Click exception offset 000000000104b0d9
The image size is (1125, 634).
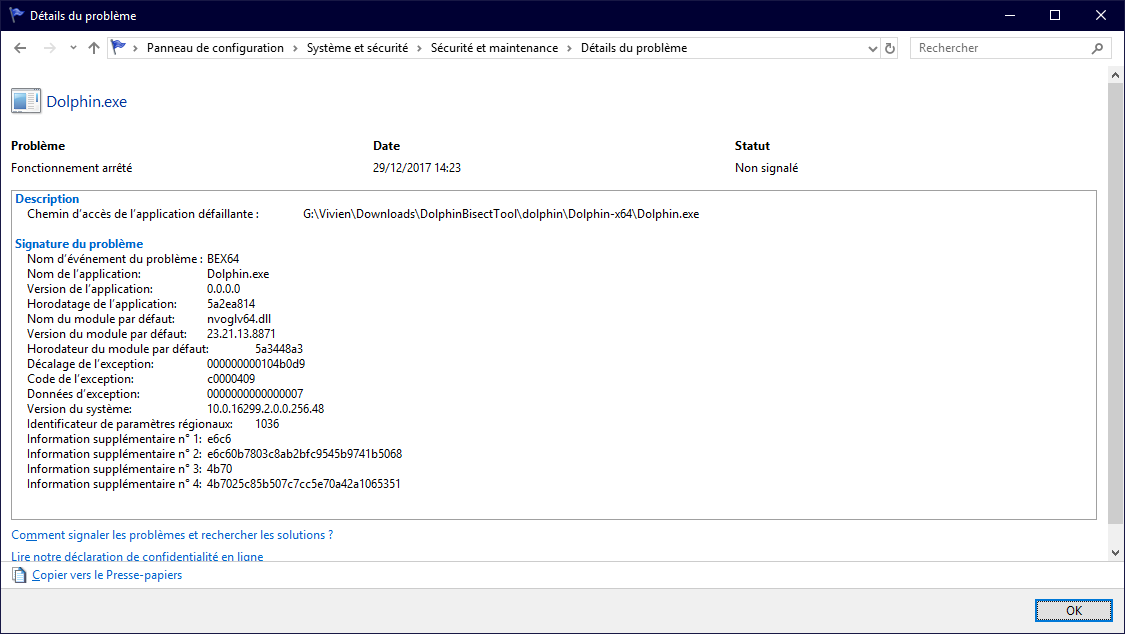coord(256,364)
